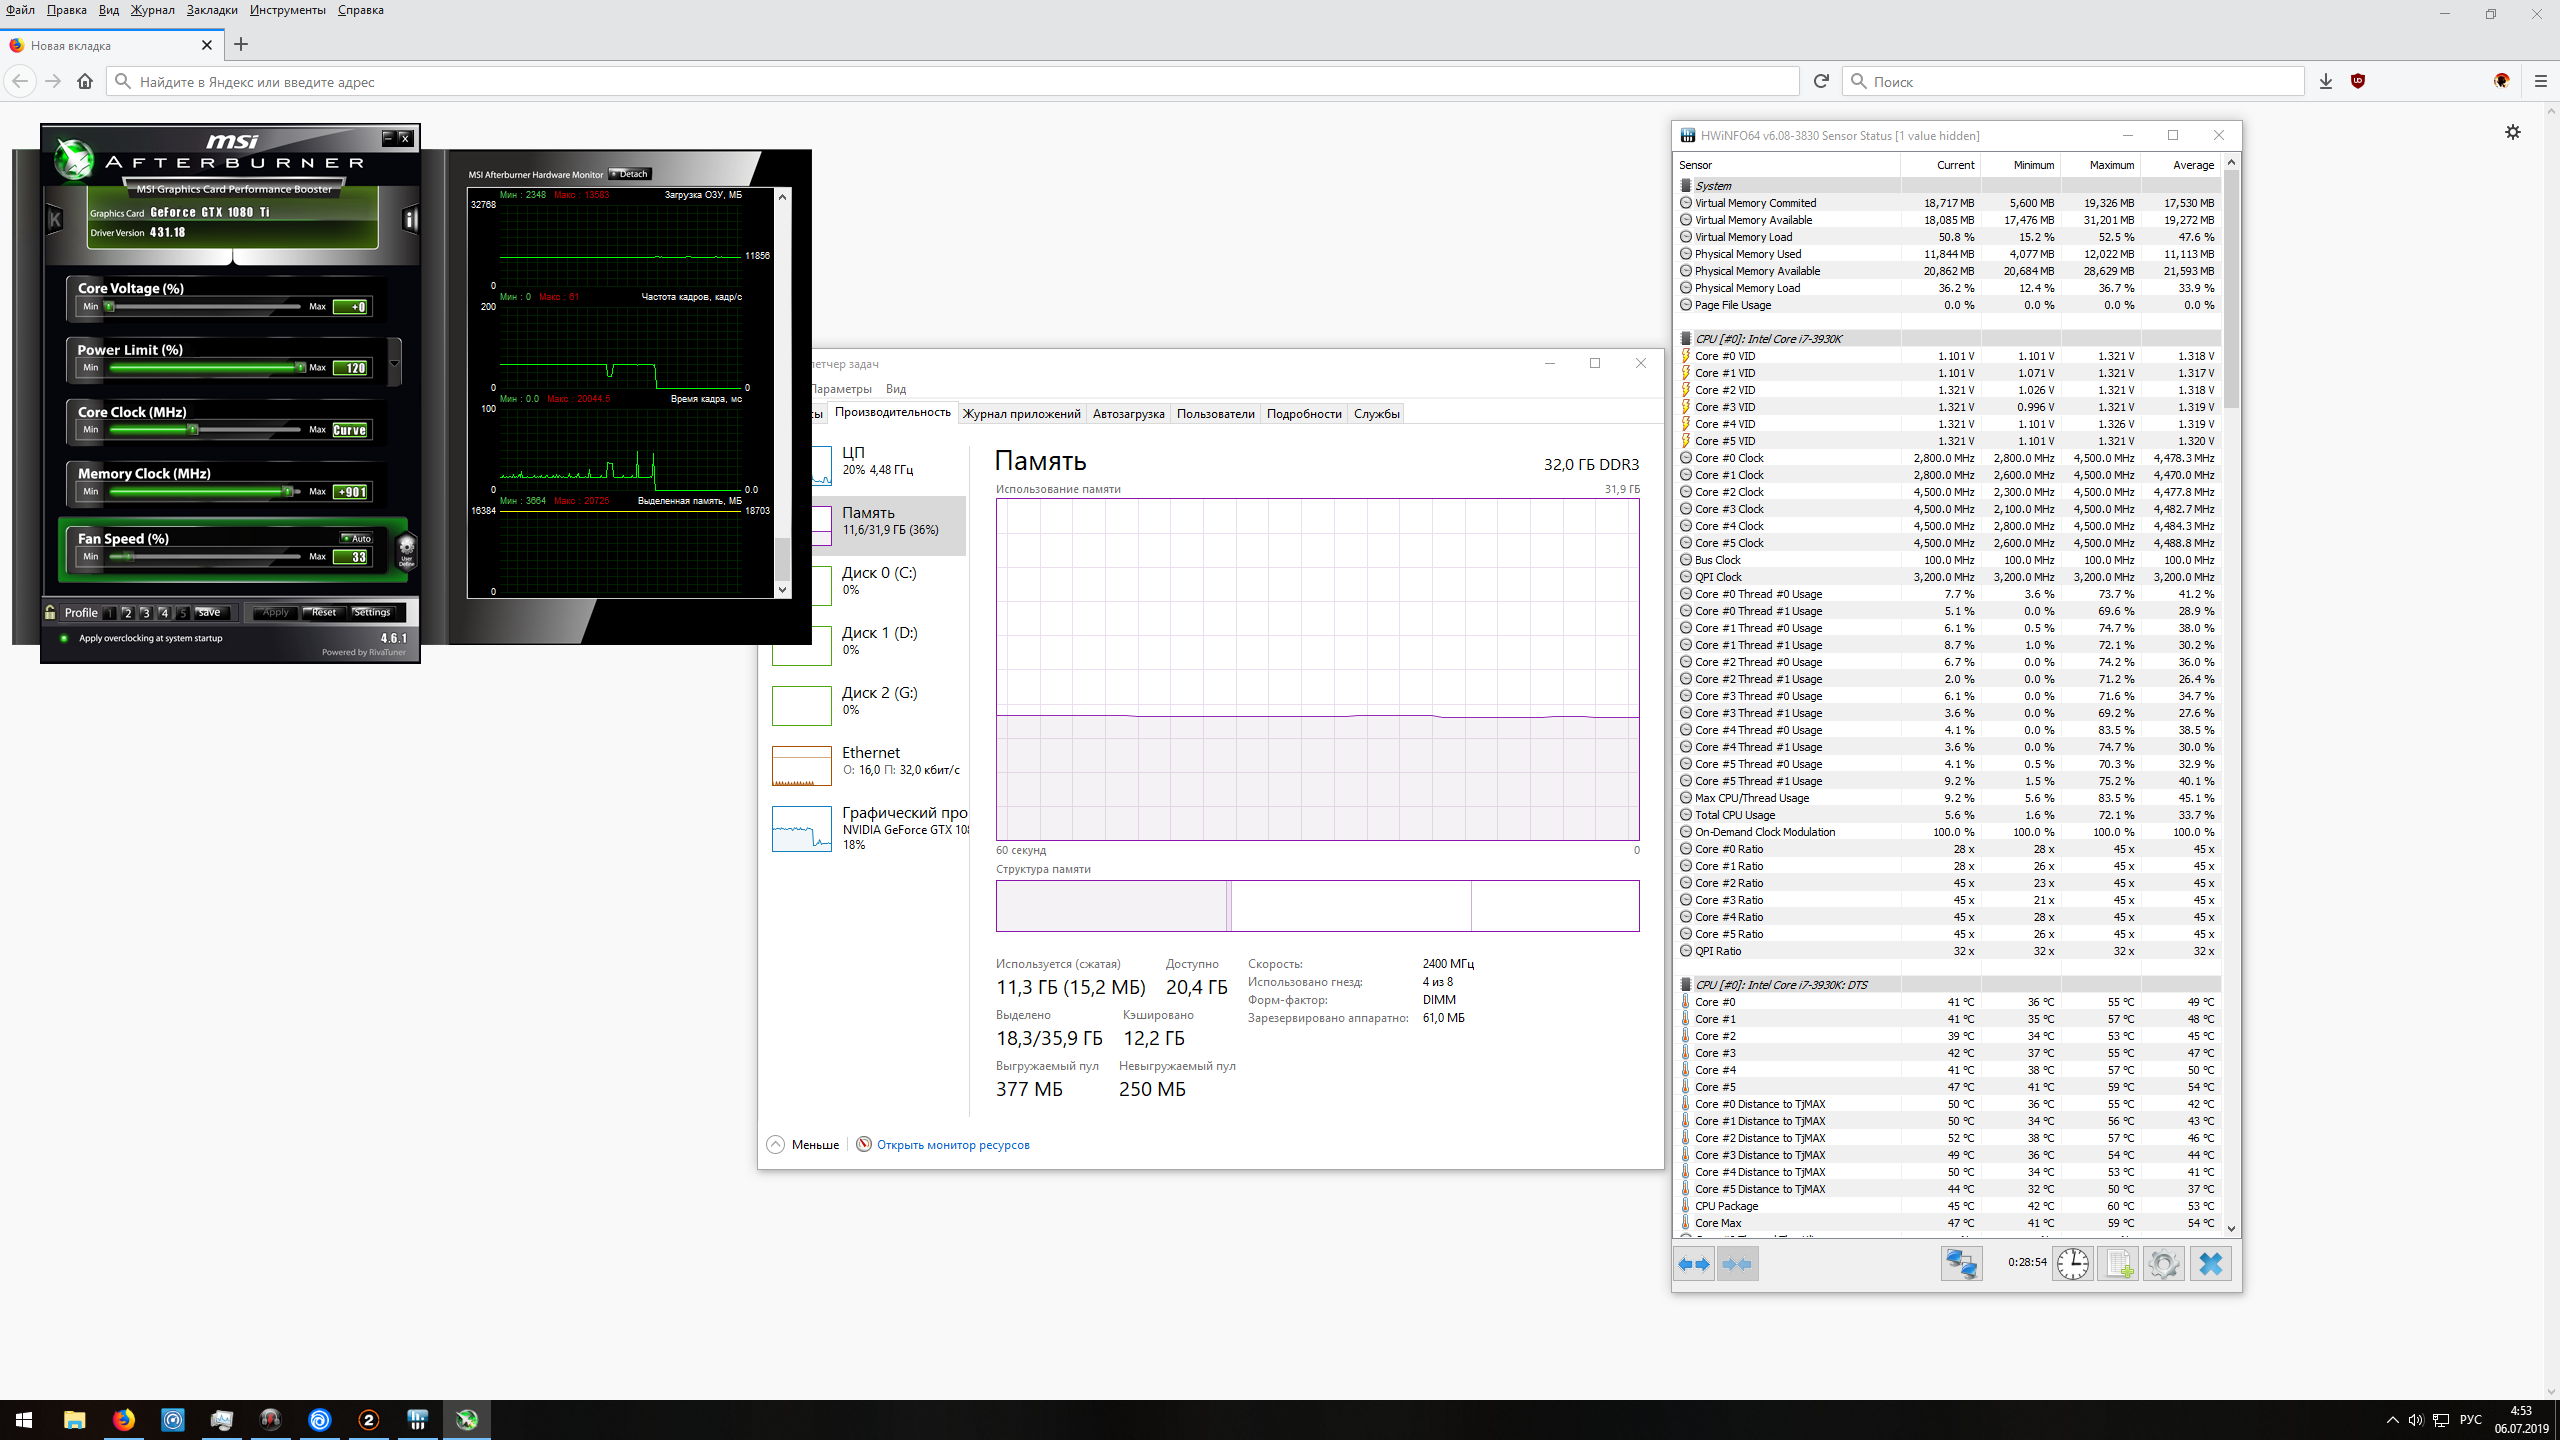The height and width of the screenshot is (1440, 2560).
Task: Open the Закладки browser menu
Action: click(x=212, y=10)
